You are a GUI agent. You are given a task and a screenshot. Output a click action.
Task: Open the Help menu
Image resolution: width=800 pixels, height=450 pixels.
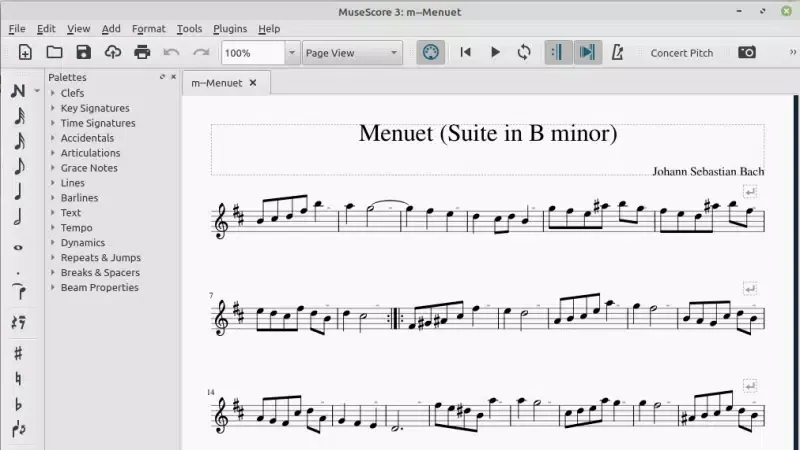pyautogui.click(x=269, y=29)
